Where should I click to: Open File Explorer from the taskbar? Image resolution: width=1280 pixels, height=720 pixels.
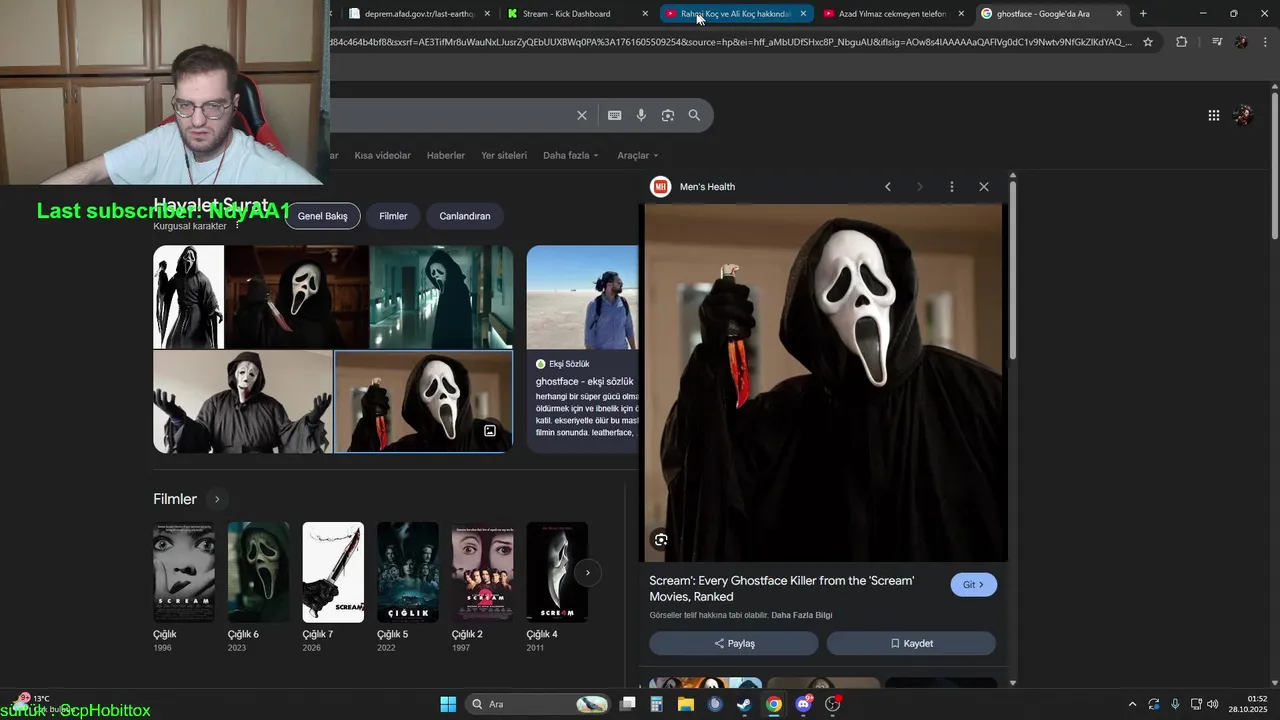686,704
